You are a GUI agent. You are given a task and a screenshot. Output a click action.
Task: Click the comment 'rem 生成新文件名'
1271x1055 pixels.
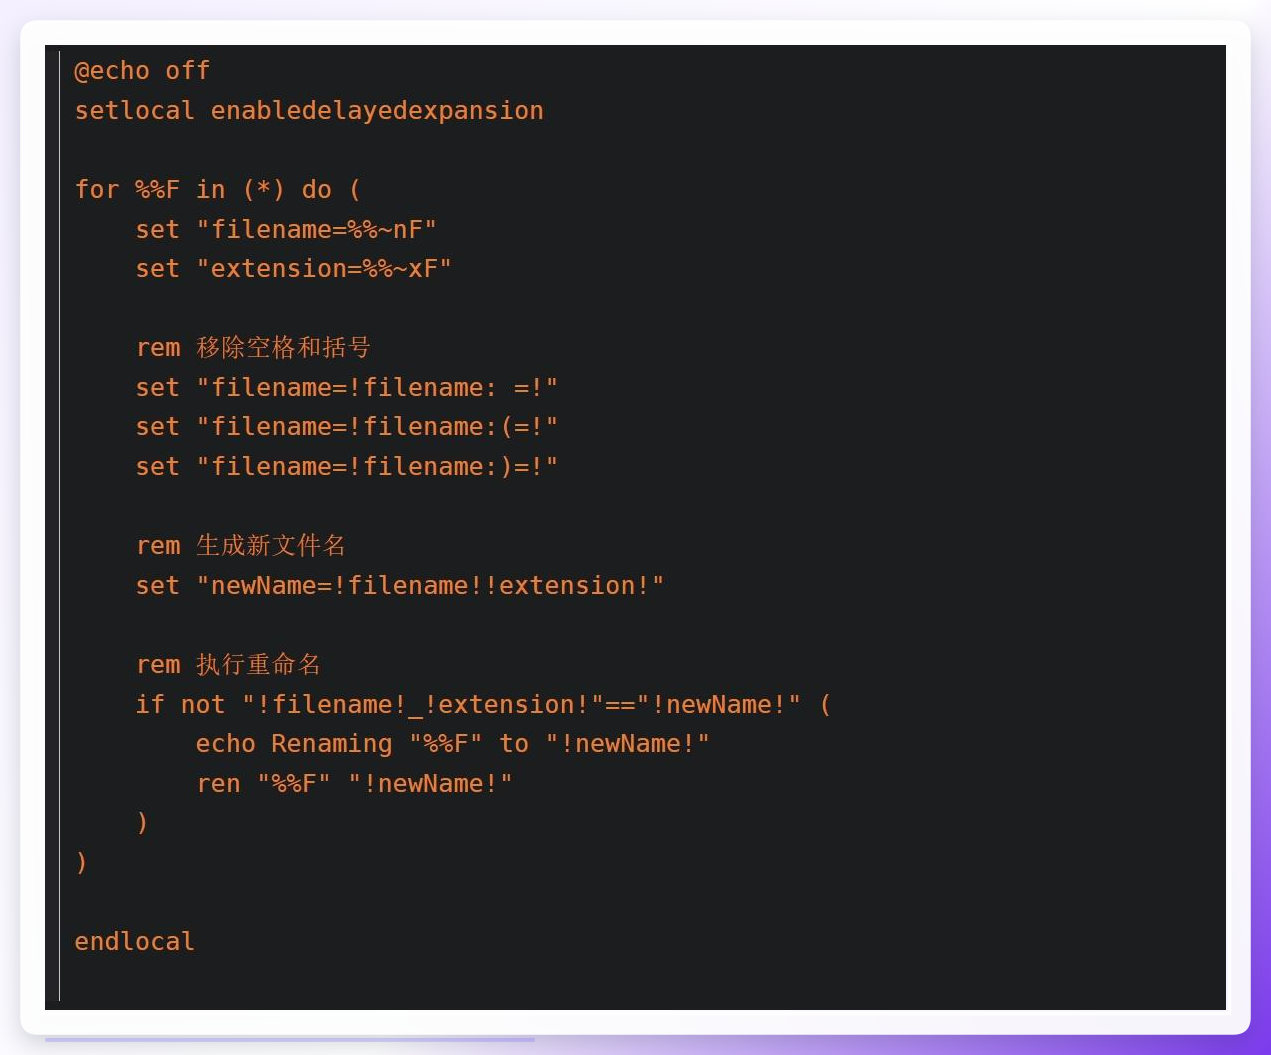click(241, 546)
